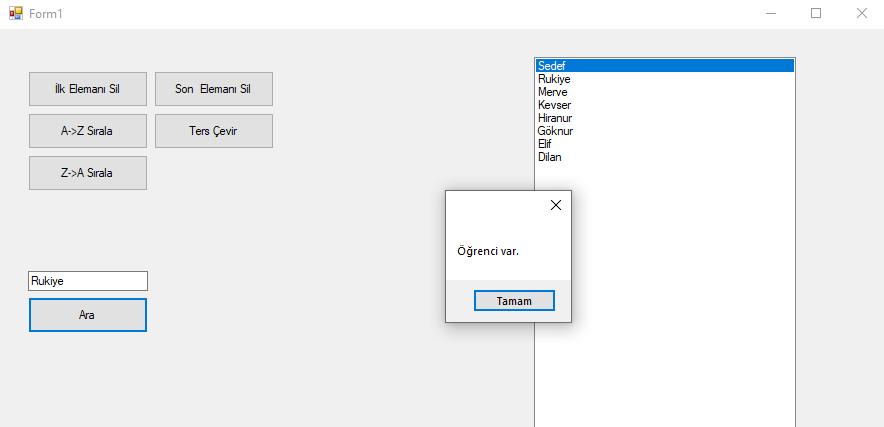
Task: Minimize the Form1 window
Action: click(x=771, y=14)
